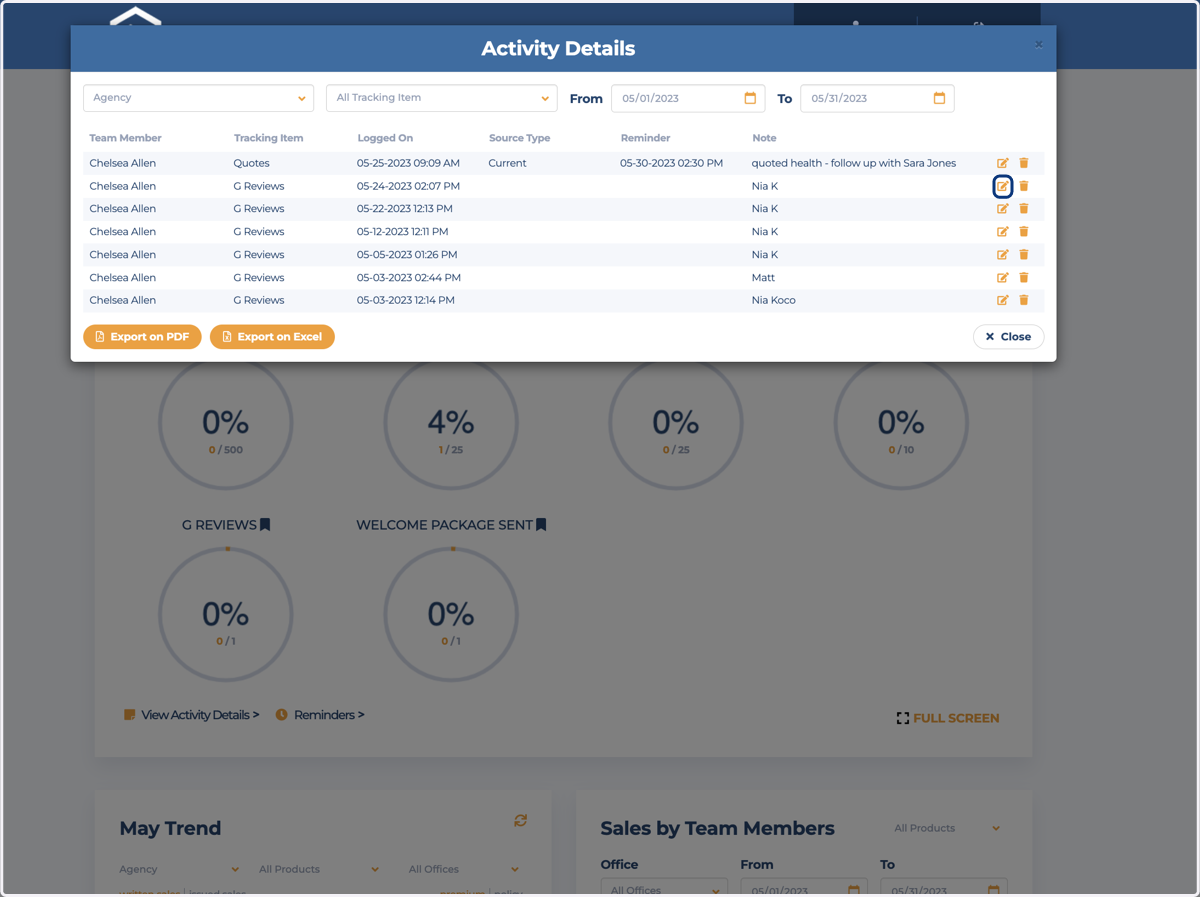Expand the May Trend Agency dropdown

tap(179, 869)
